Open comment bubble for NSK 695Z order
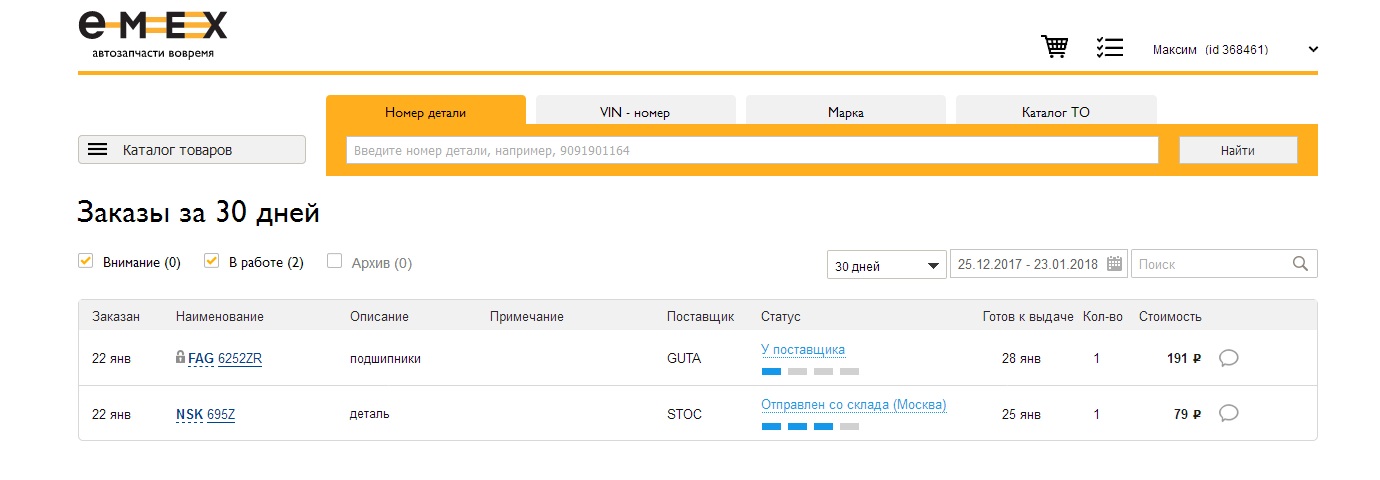The width and height of the screenshot is (1380, 480). 1229,413
